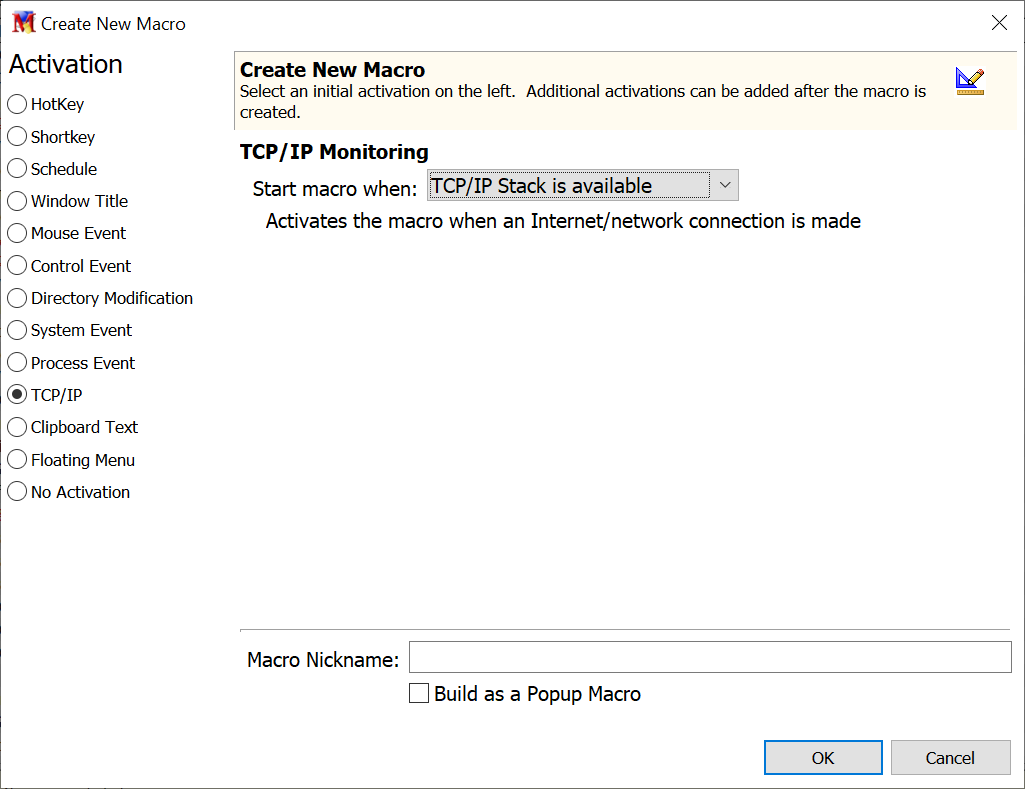Select Process Event activation
This screenshot has width=1025, height=789.
tap(17, 363)
